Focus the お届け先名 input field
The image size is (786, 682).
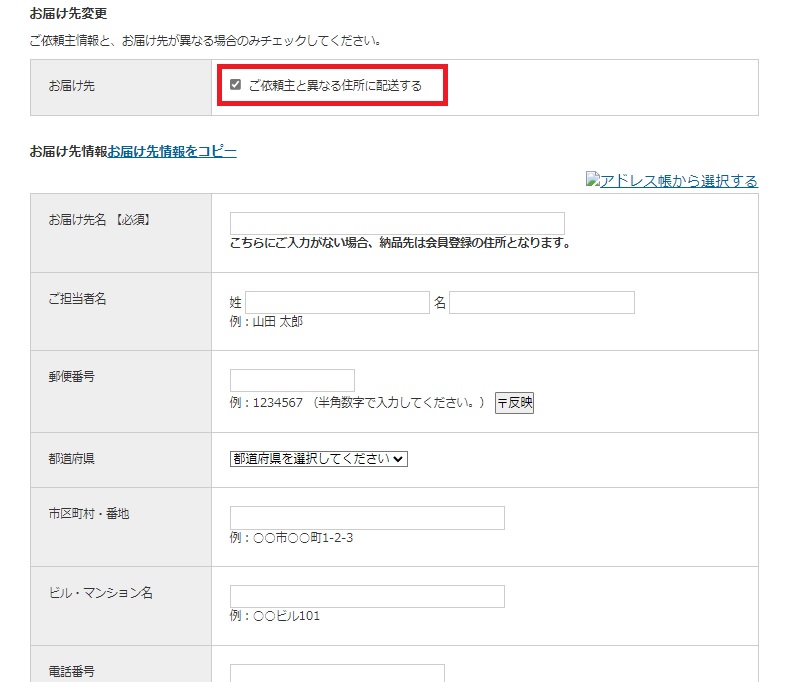(397, 223)
